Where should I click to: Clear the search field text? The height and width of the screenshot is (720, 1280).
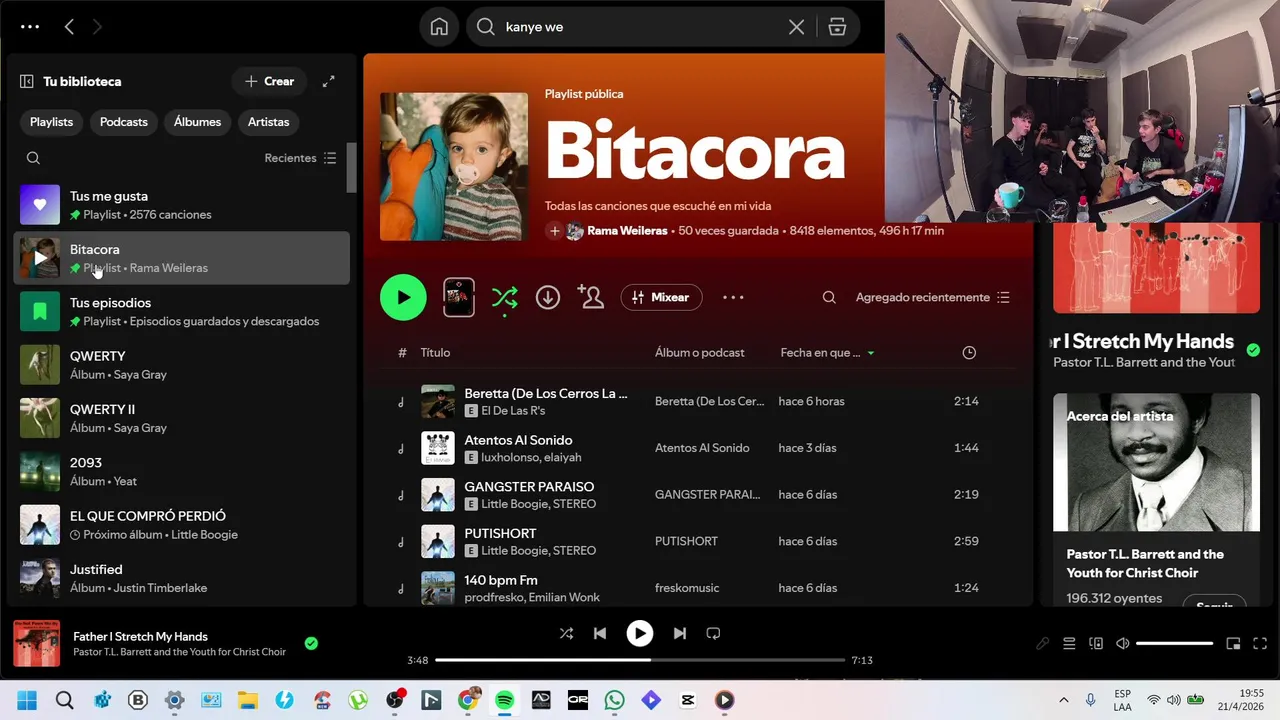796,27
